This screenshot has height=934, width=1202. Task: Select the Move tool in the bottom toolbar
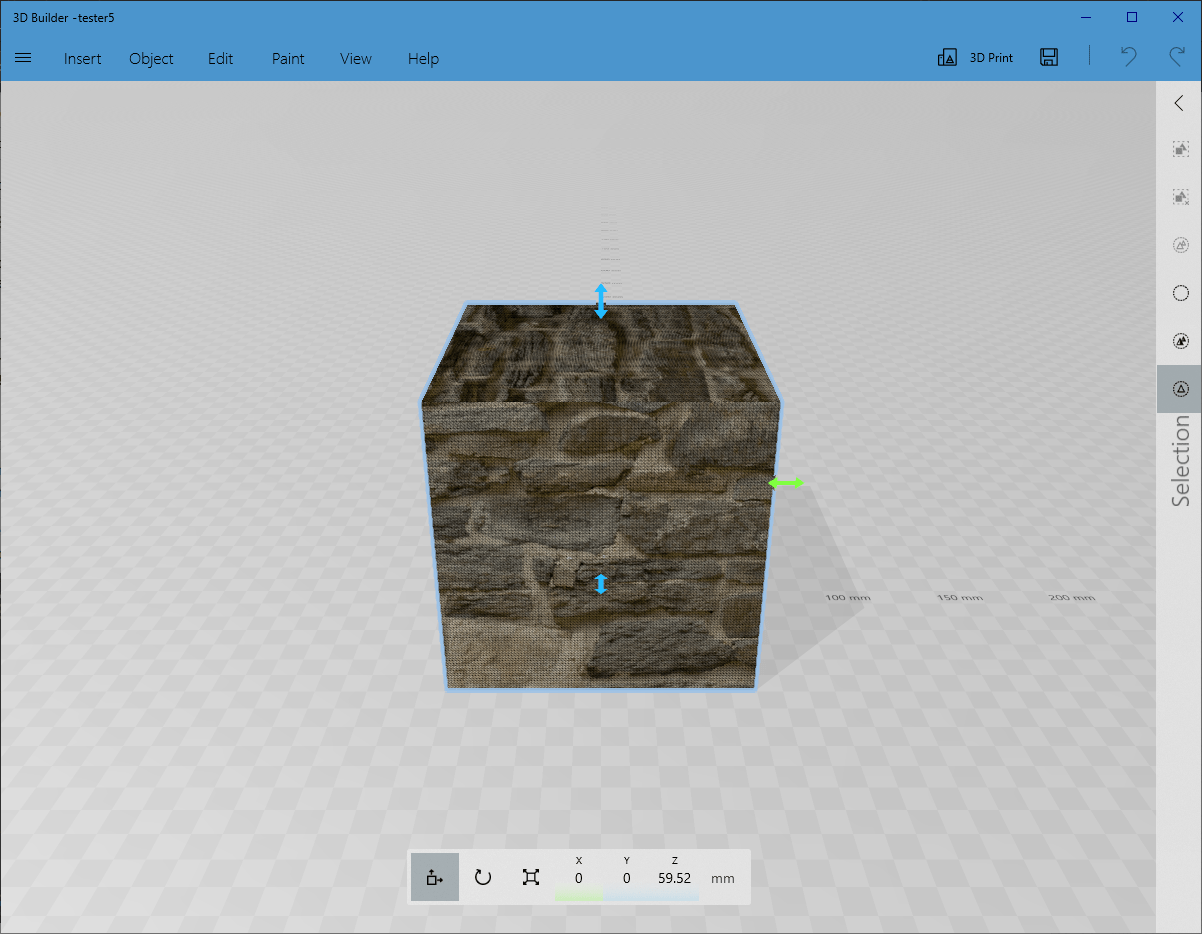[434, 877]
